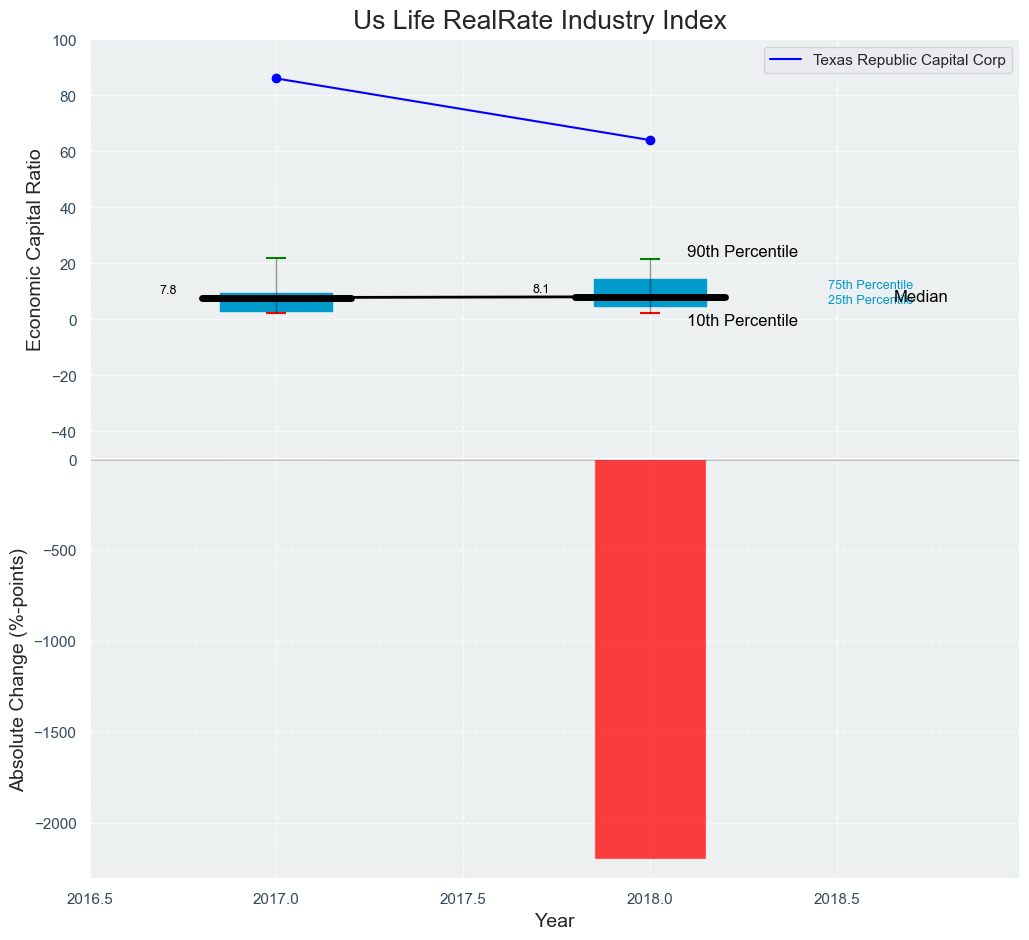Click the 8.1 median value label
Viewport: 1029px width, 940px height.
(541, 289)
